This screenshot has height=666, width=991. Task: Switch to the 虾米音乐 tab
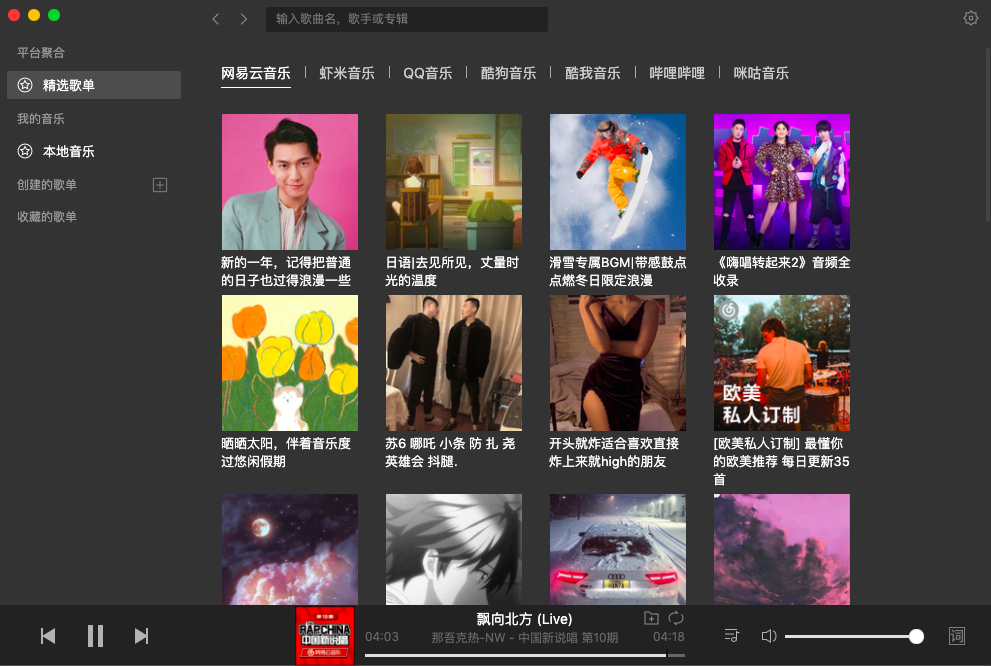click(347, 73)
